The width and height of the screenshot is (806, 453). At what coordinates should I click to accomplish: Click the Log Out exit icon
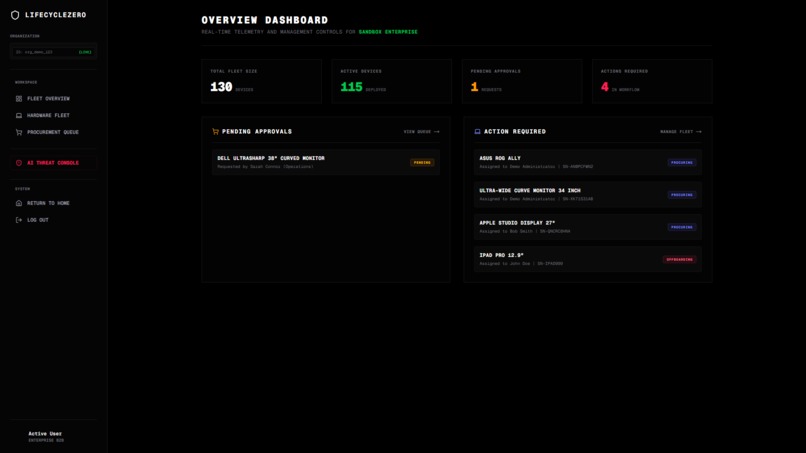19,220
